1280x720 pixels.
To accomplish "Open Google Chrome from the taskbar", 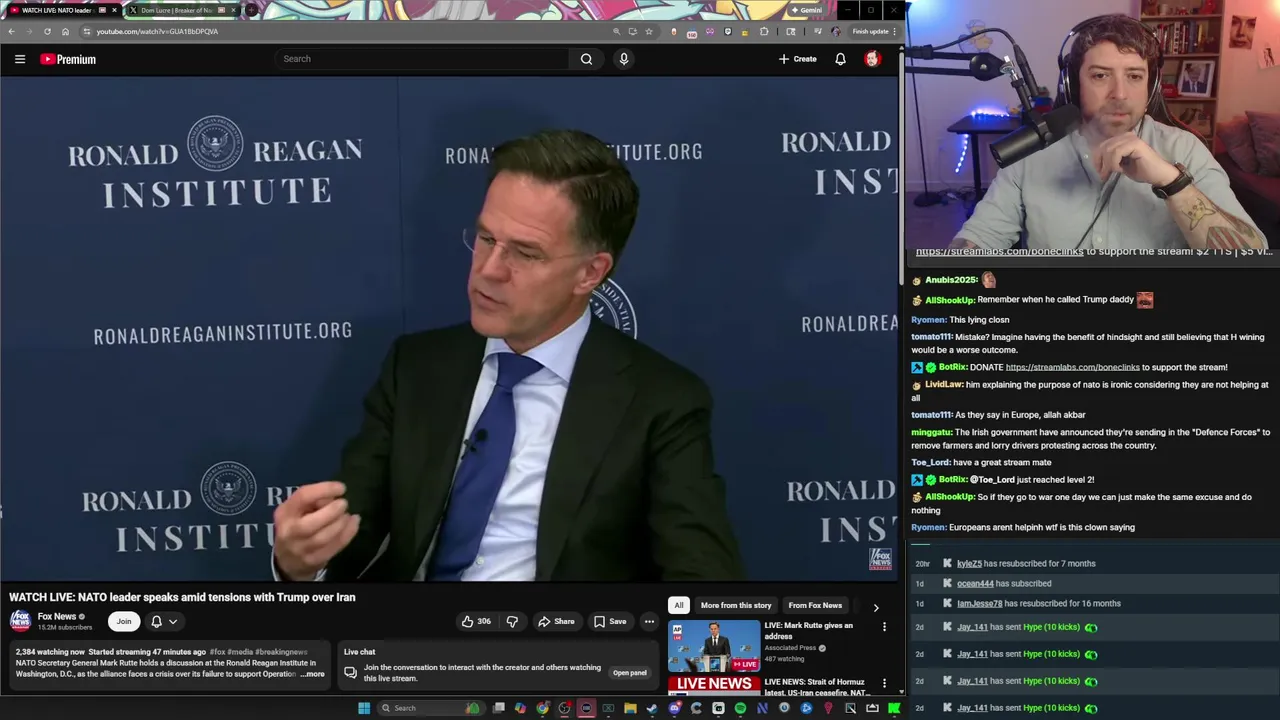I will [542, 708].
